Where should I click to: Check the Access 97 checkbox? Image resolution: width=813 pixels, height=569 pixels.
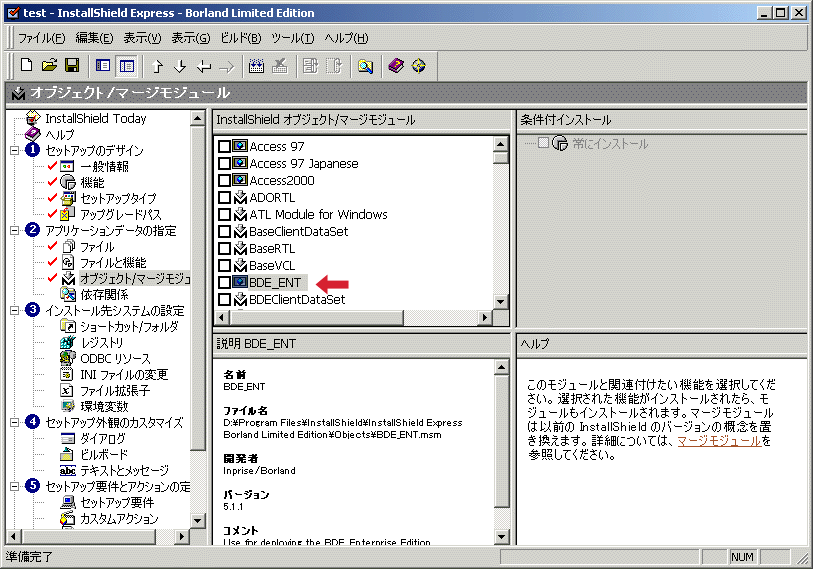click(x=224, y=146)
